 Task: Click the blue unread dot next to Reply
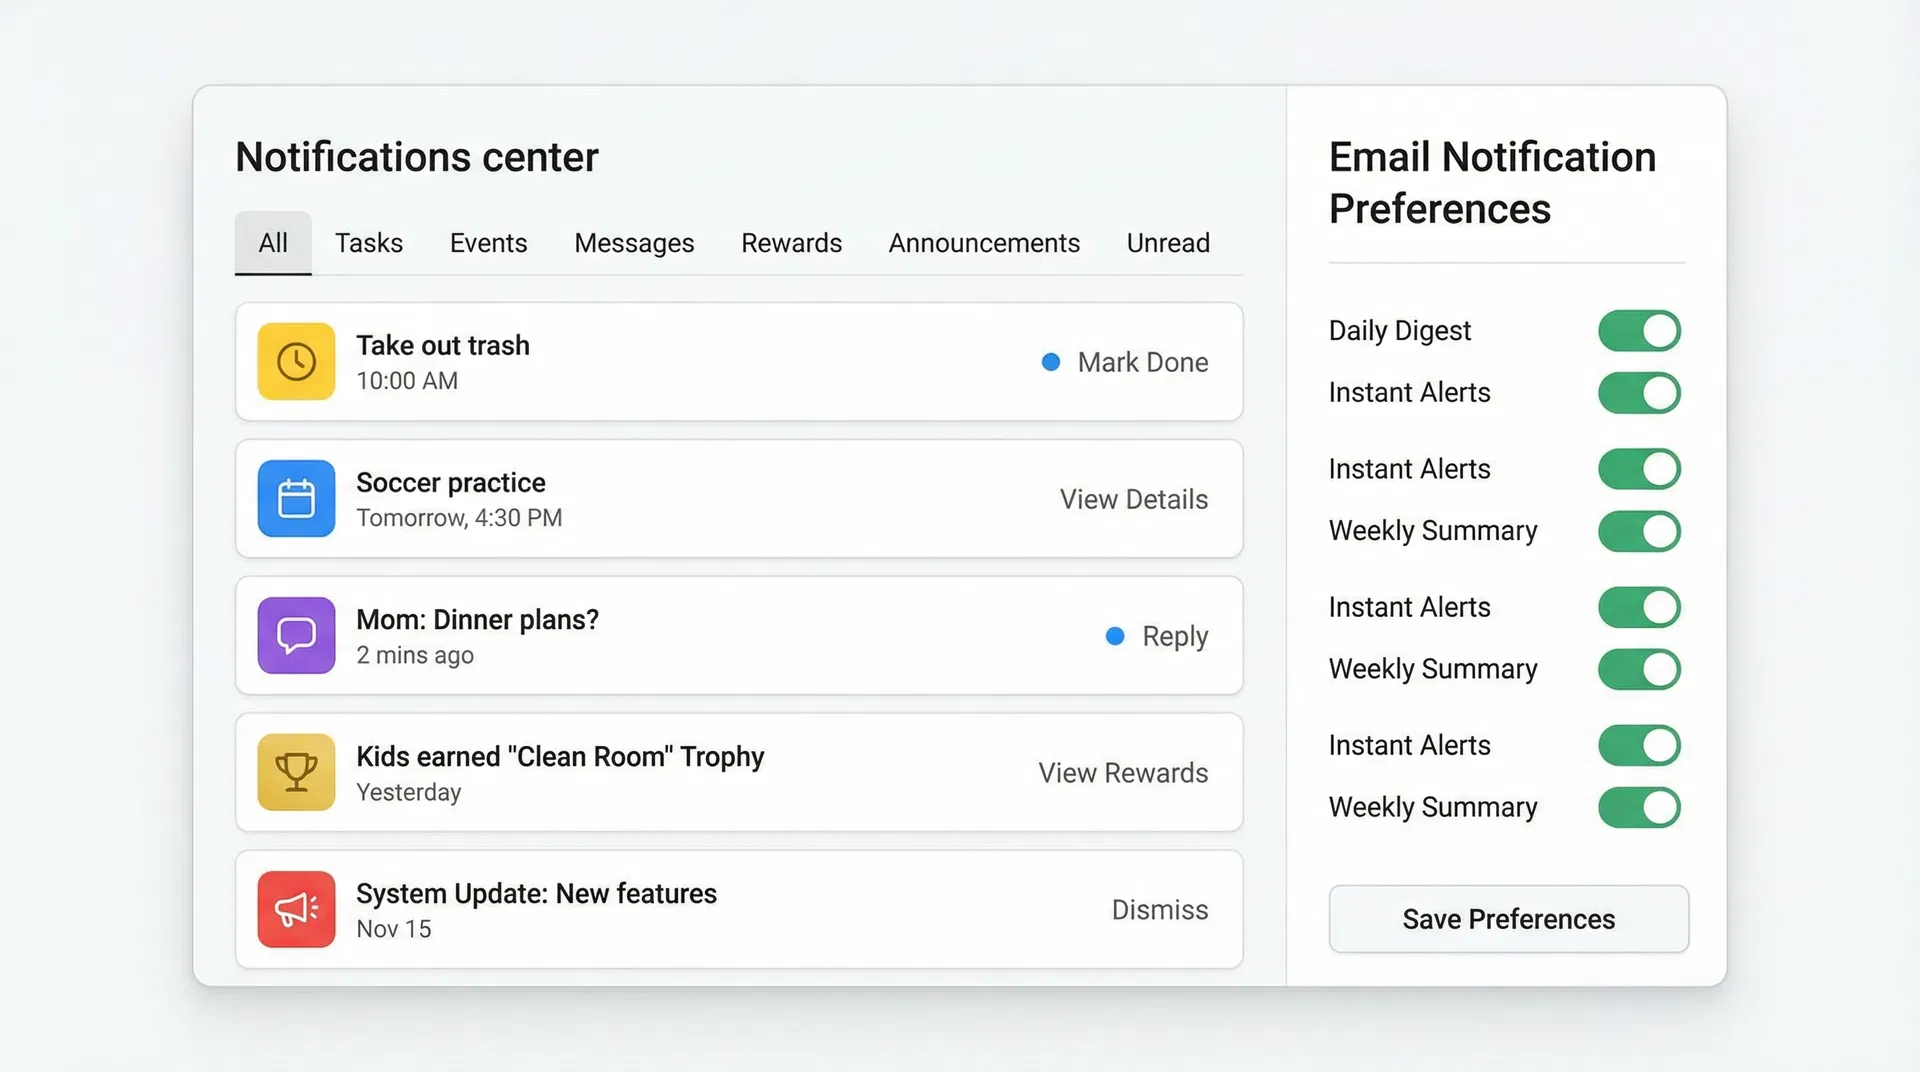(1114, 635)
